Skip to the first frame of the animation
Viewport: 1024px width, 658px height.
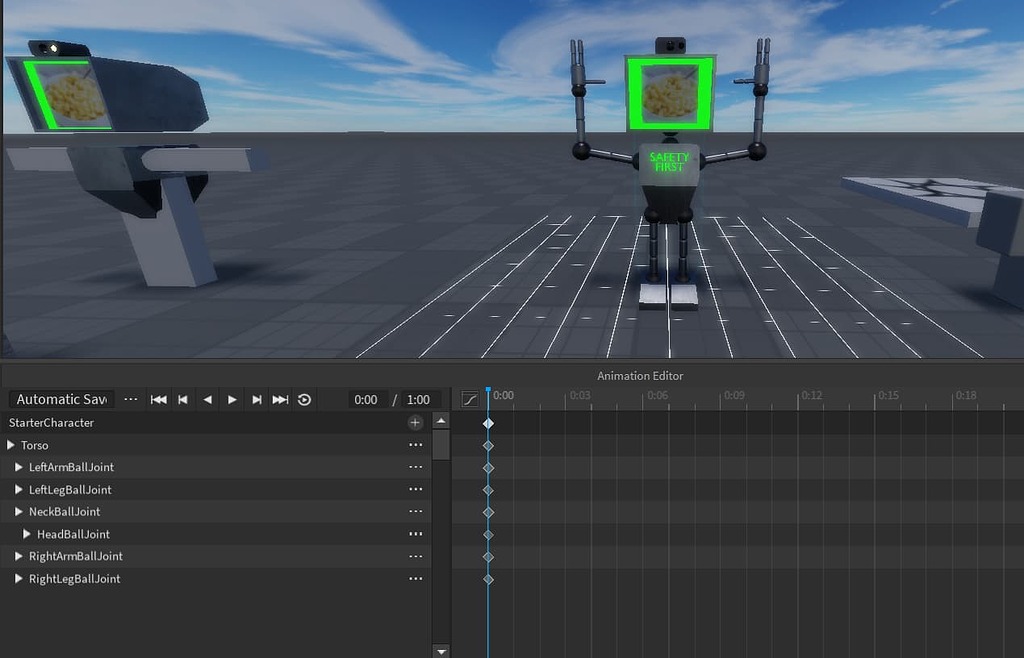(157, 399)
